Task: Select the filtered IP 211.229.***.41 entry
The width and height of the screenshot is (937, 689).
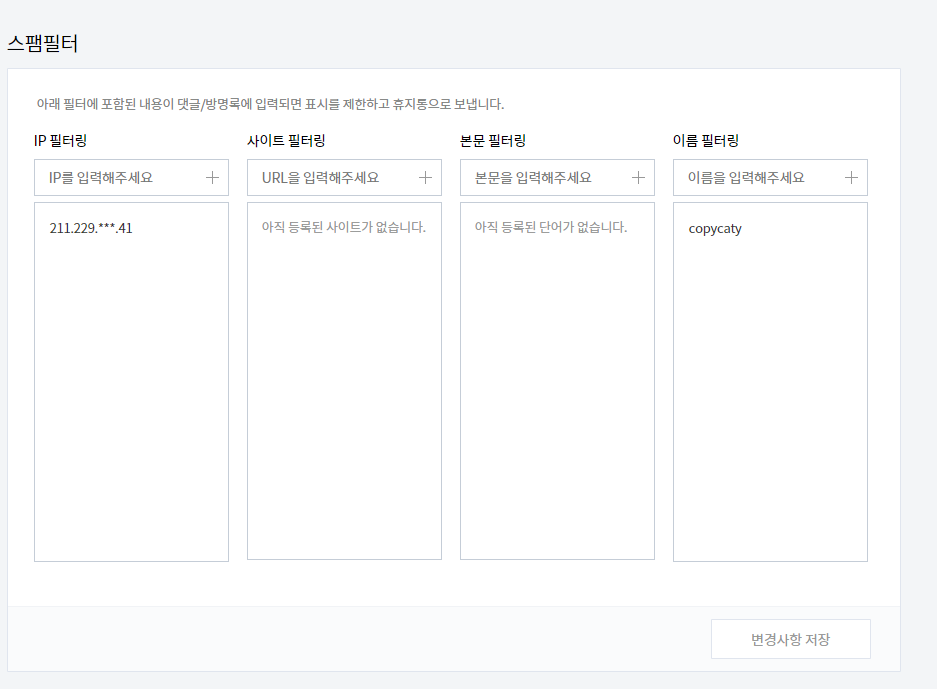Action: coord(91,228)
